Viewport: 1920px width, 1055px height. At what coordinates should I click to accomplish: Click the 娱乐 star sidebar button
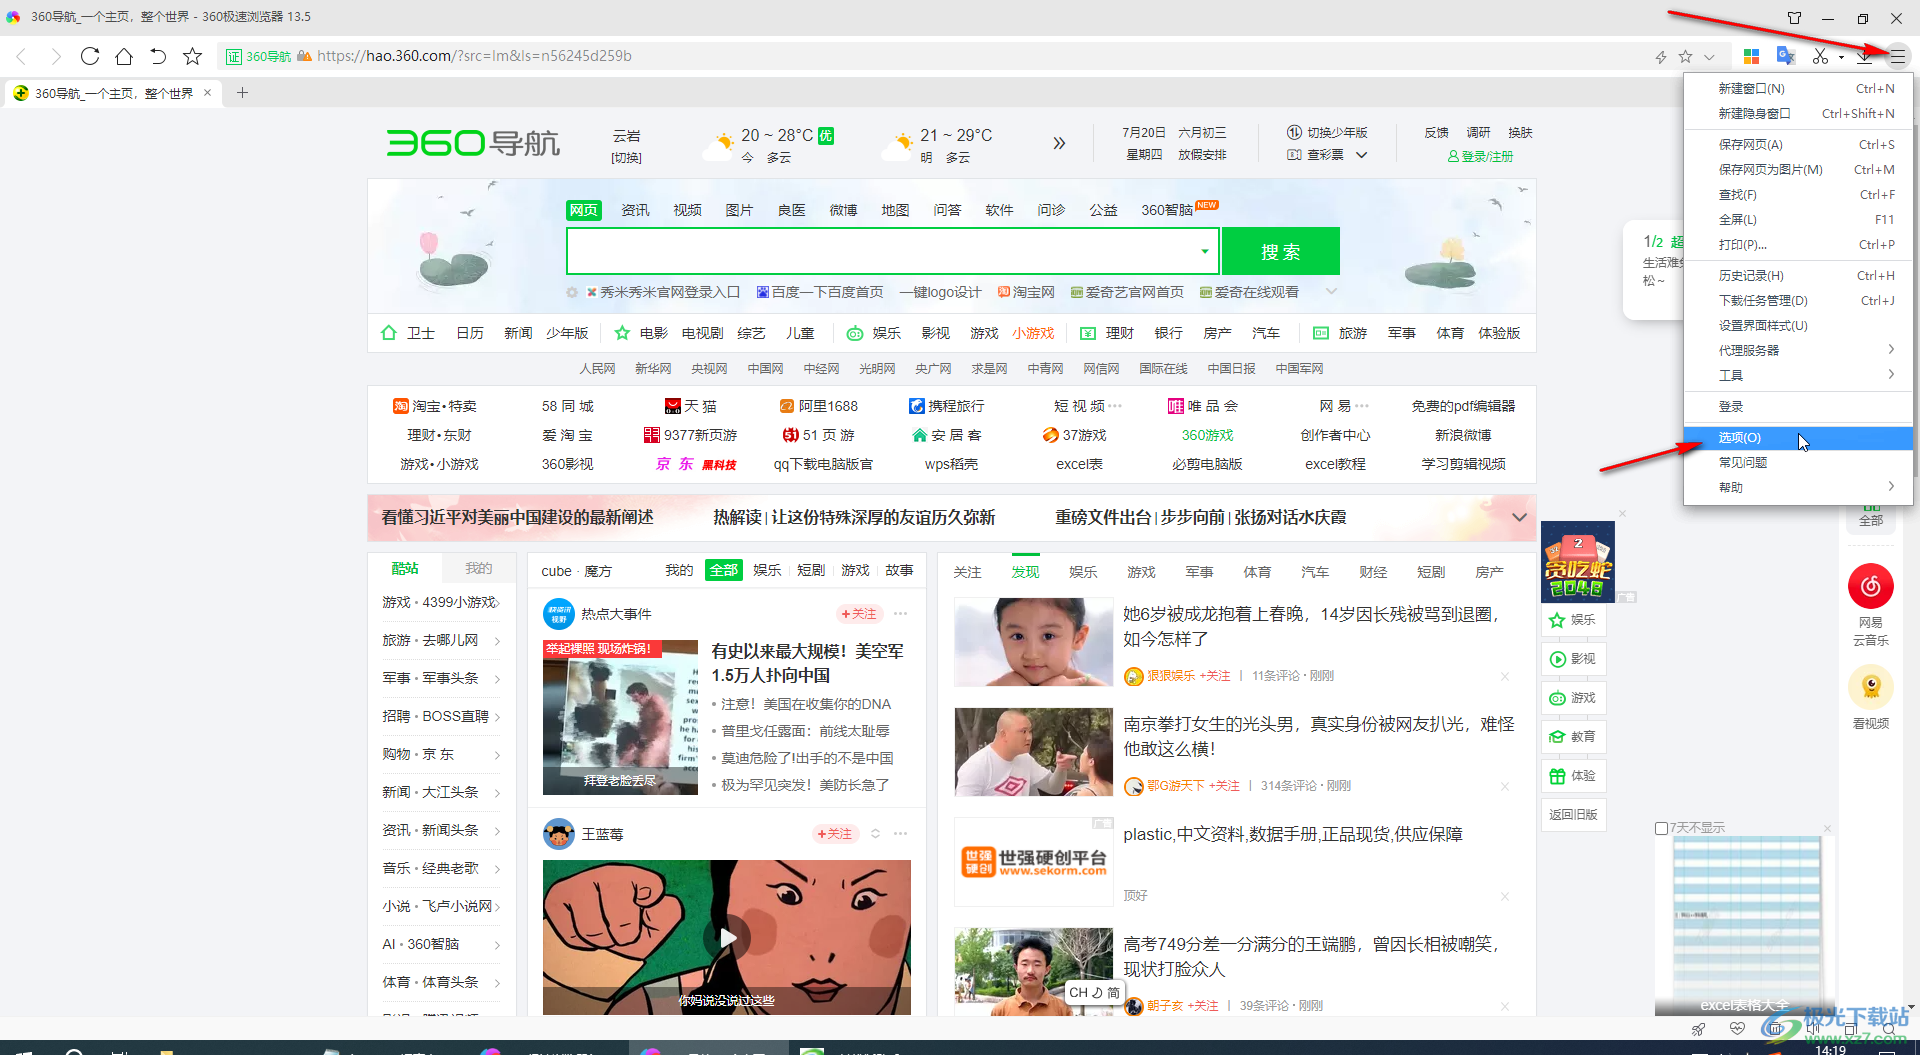[1573, 620]
